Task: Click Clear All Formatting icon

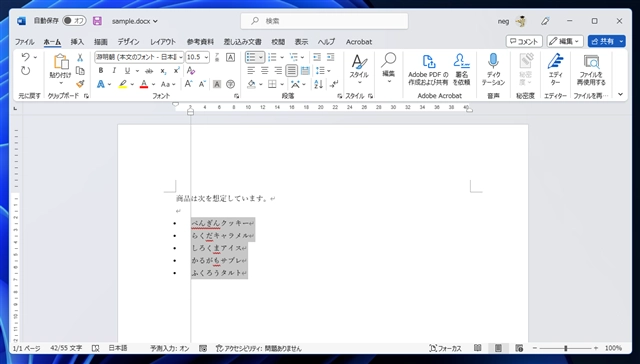Action: pos(191,71)
